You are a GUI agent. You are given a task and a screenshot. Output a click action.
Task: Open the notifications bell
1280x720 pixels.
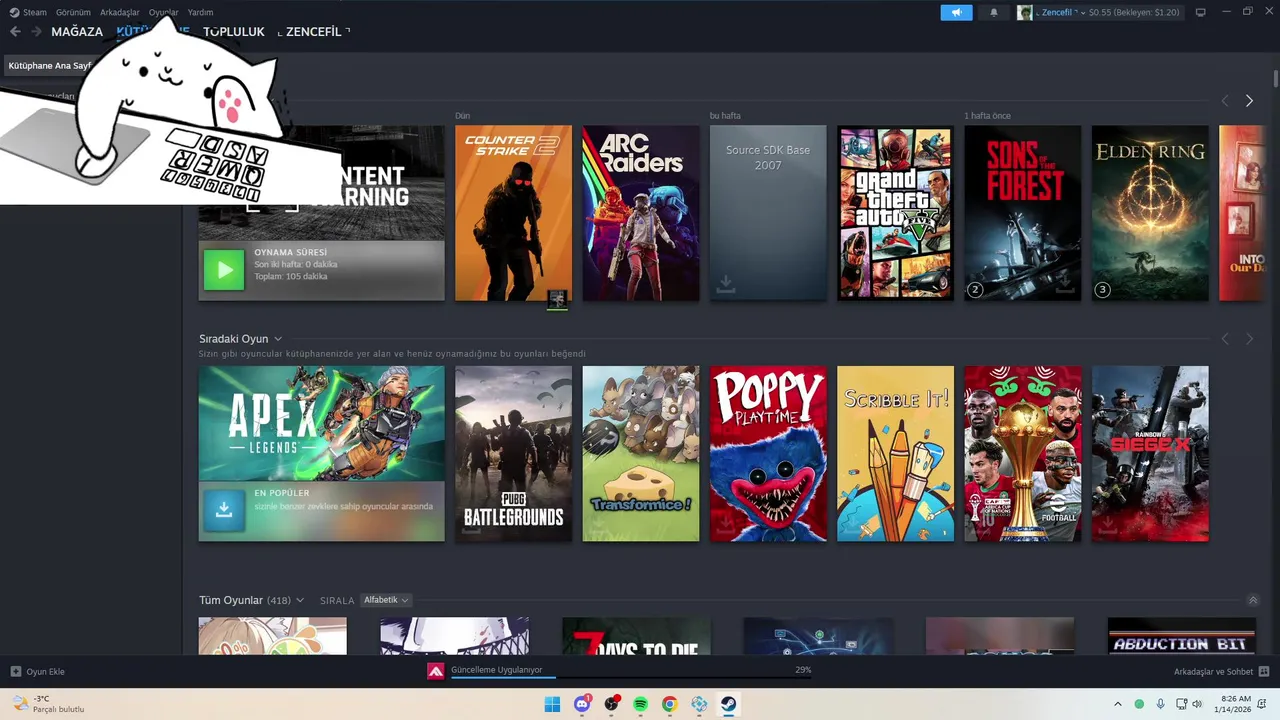click(x=993, y=12)
